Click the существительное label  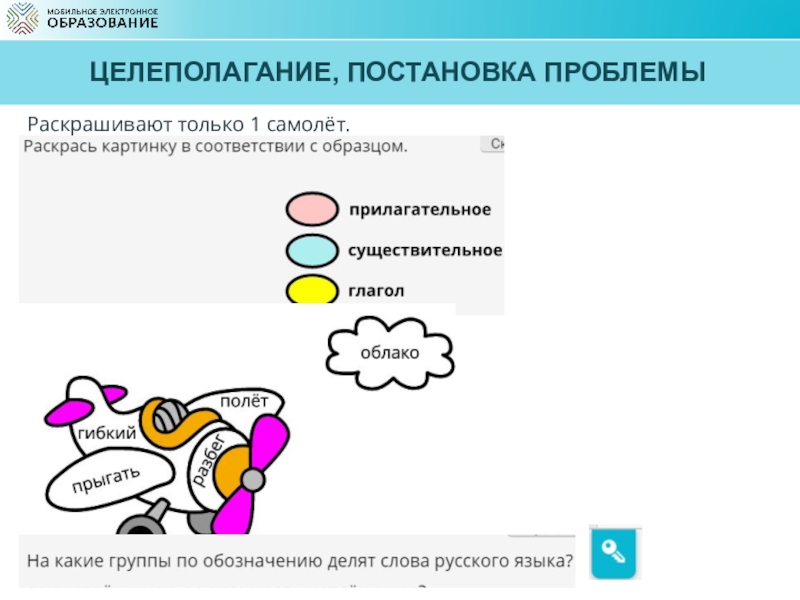click(x=425, y=250)
